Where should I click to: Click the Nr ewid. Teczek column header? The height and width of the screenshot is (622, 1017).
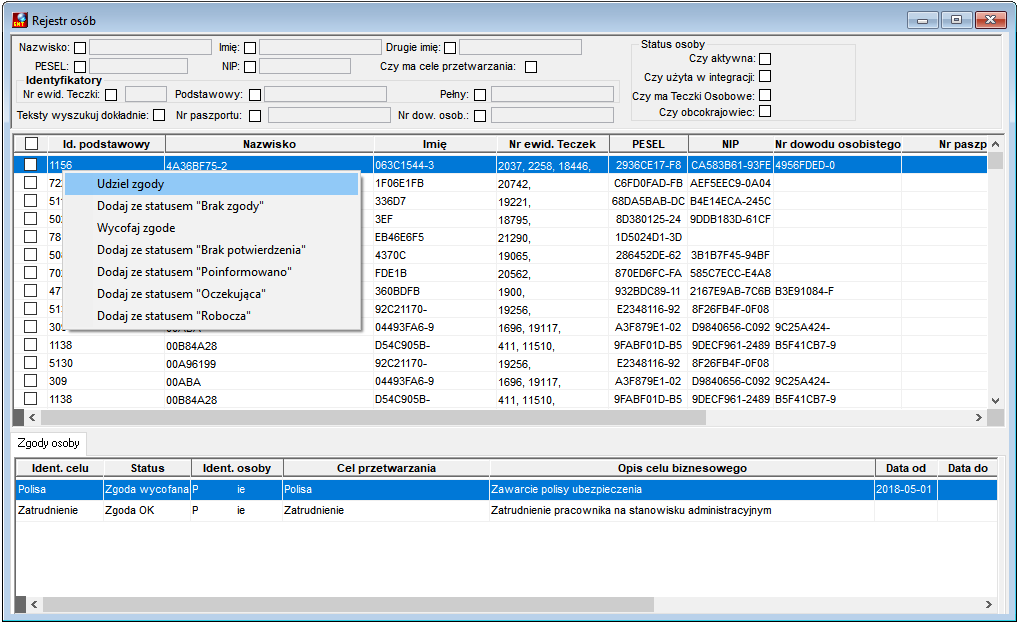click(552, 144)
